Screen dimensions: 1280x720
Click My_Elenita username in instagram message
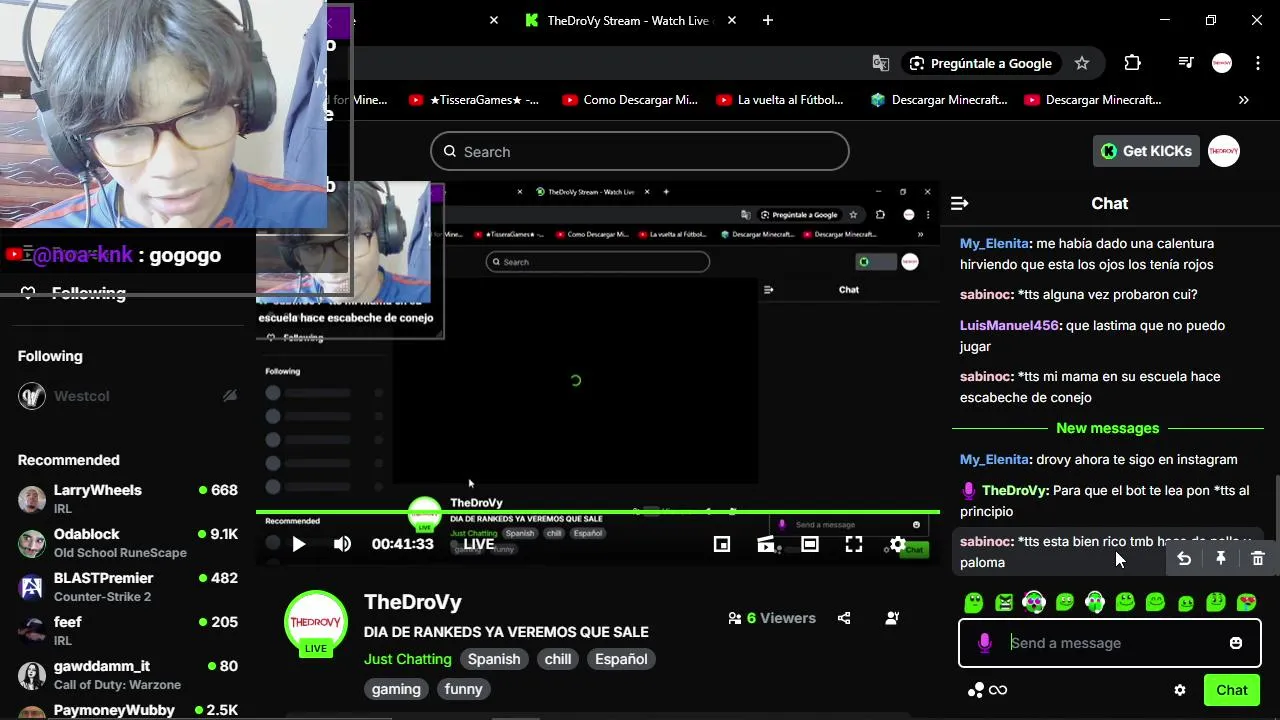tap(993, 460)
